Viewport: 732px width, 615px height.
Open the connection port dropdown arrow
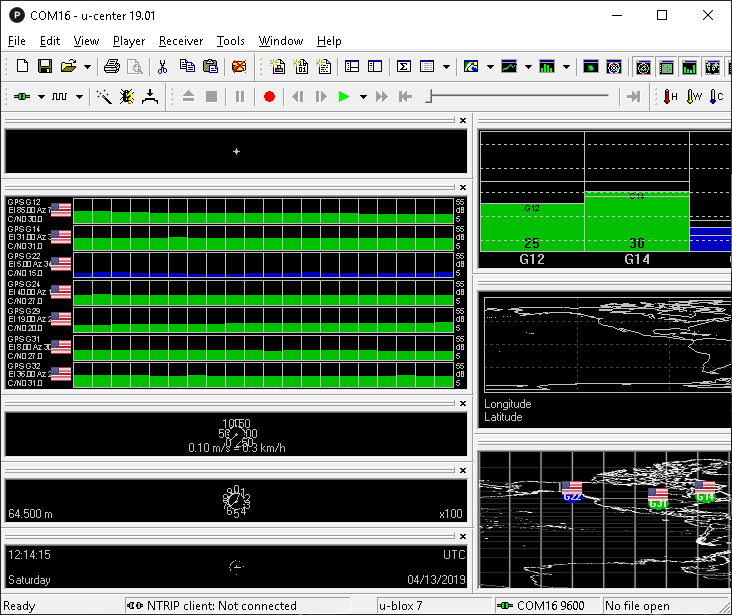[x=41, y=97]
